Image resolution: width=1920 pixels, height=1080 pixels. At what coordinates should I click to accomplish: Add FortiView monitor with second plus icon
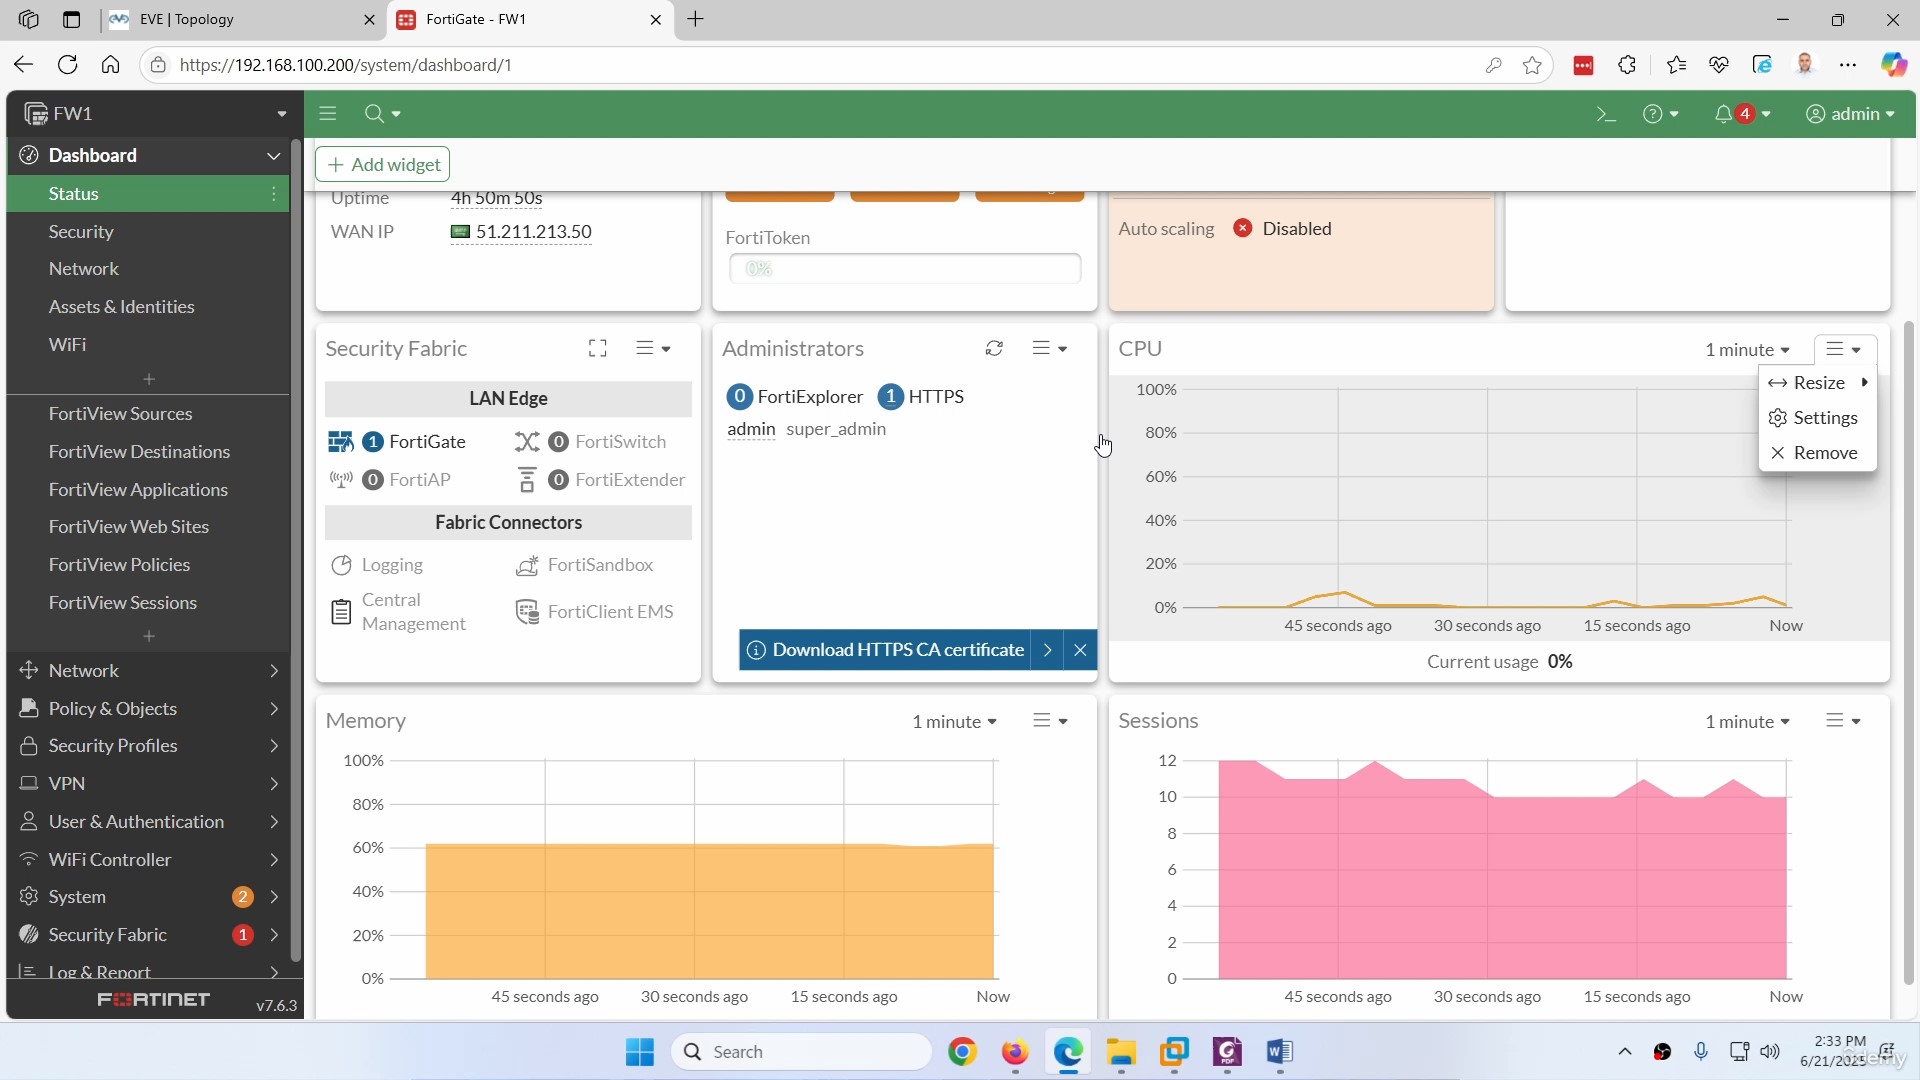[149, 636]
